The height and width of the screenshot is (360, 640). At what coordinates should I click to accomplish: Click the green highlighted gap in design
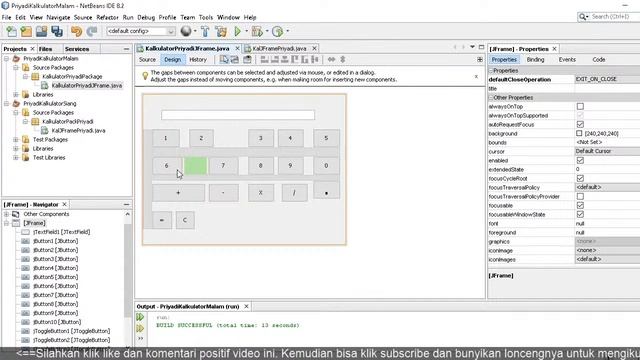(x=196, y=166)
